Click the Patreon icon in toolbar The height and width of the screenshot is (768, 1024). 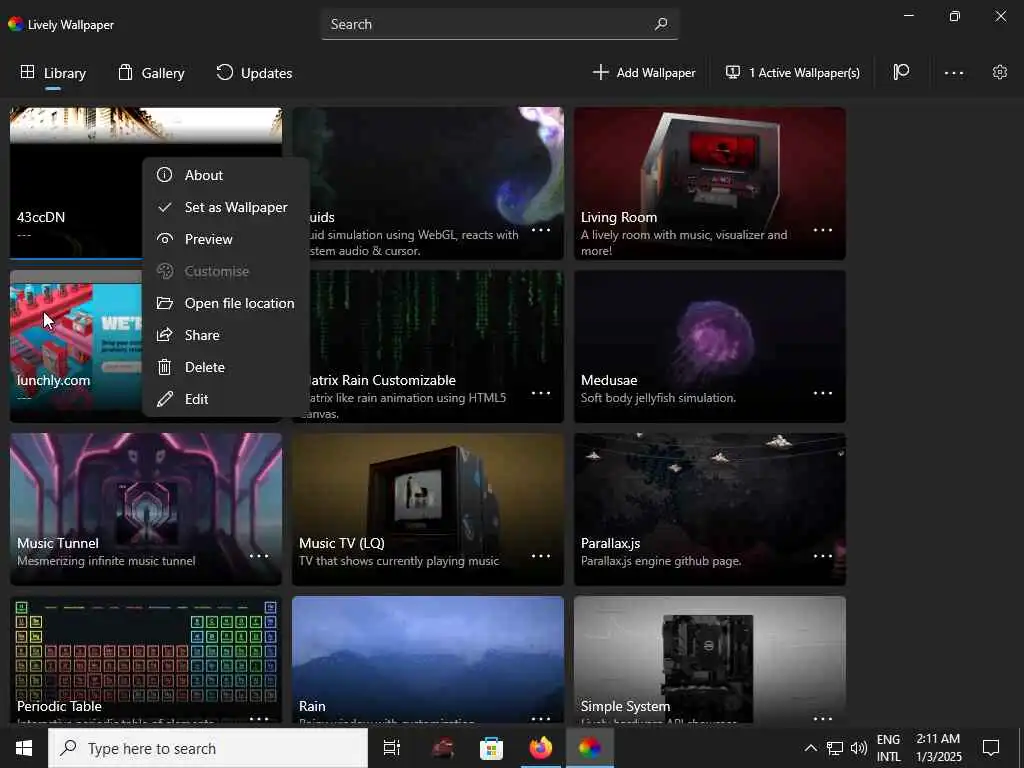pos(901,72)
